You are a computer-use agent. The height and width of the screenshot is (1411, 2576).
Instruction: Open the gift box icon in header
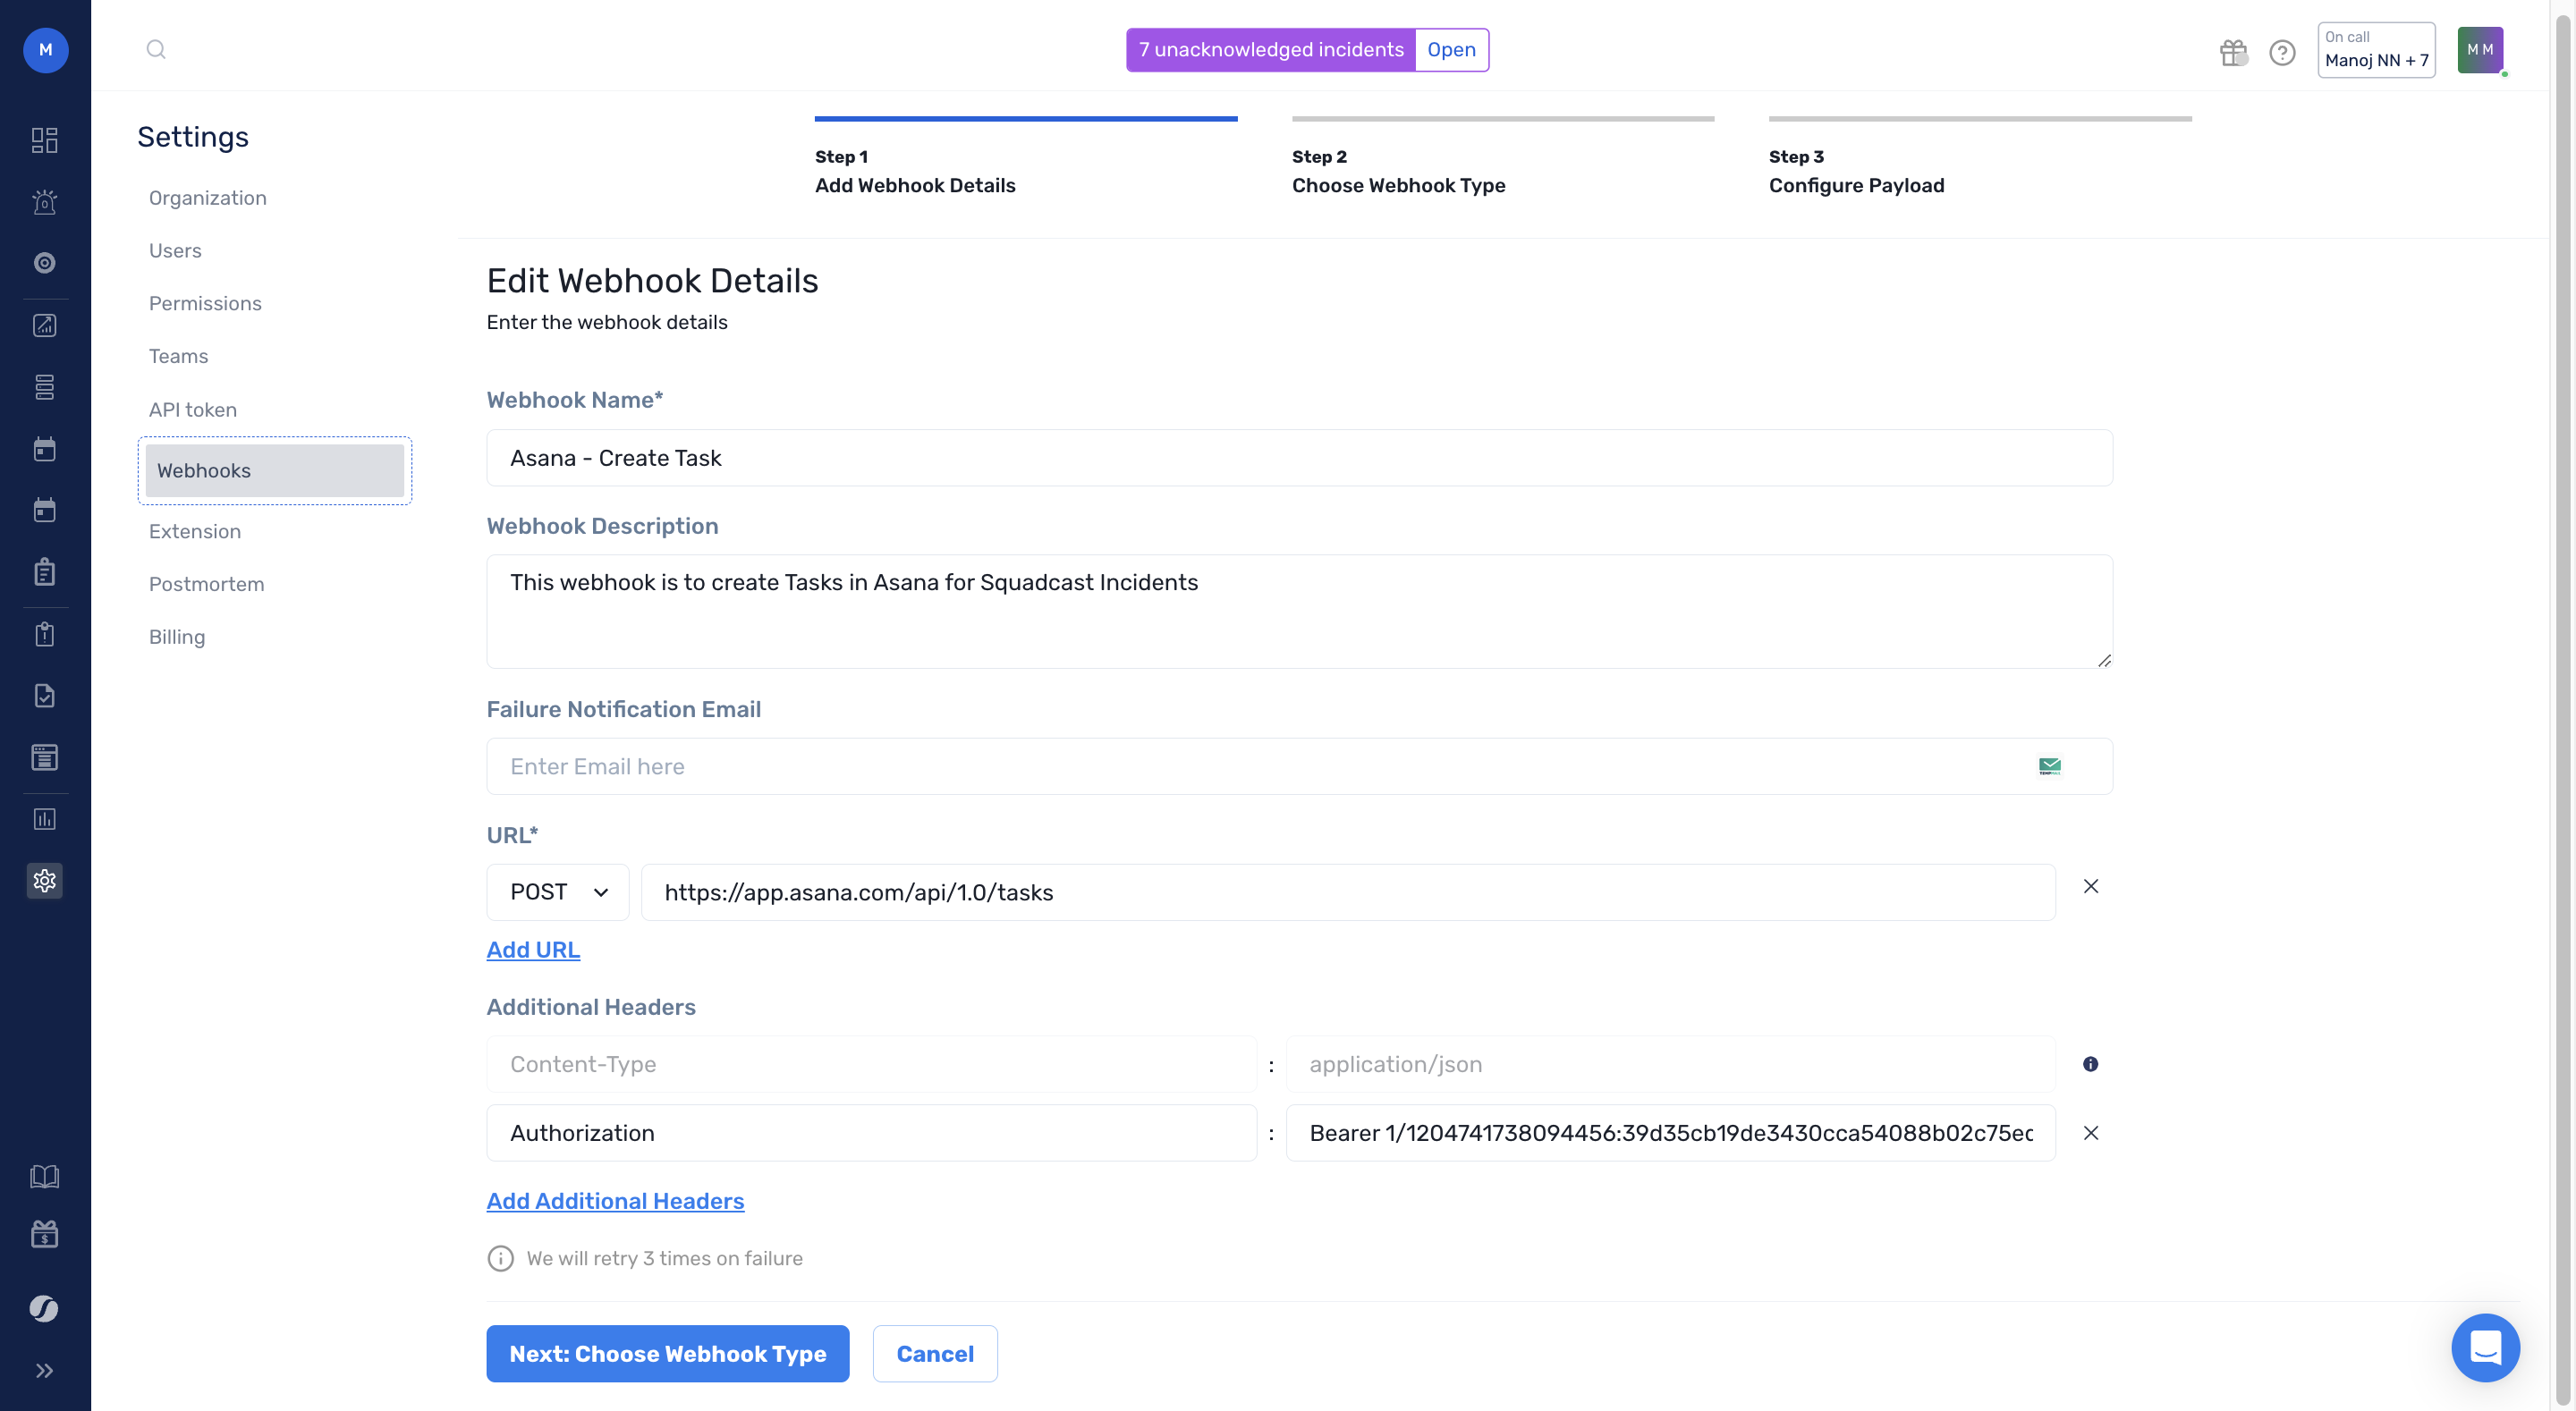2232,52
